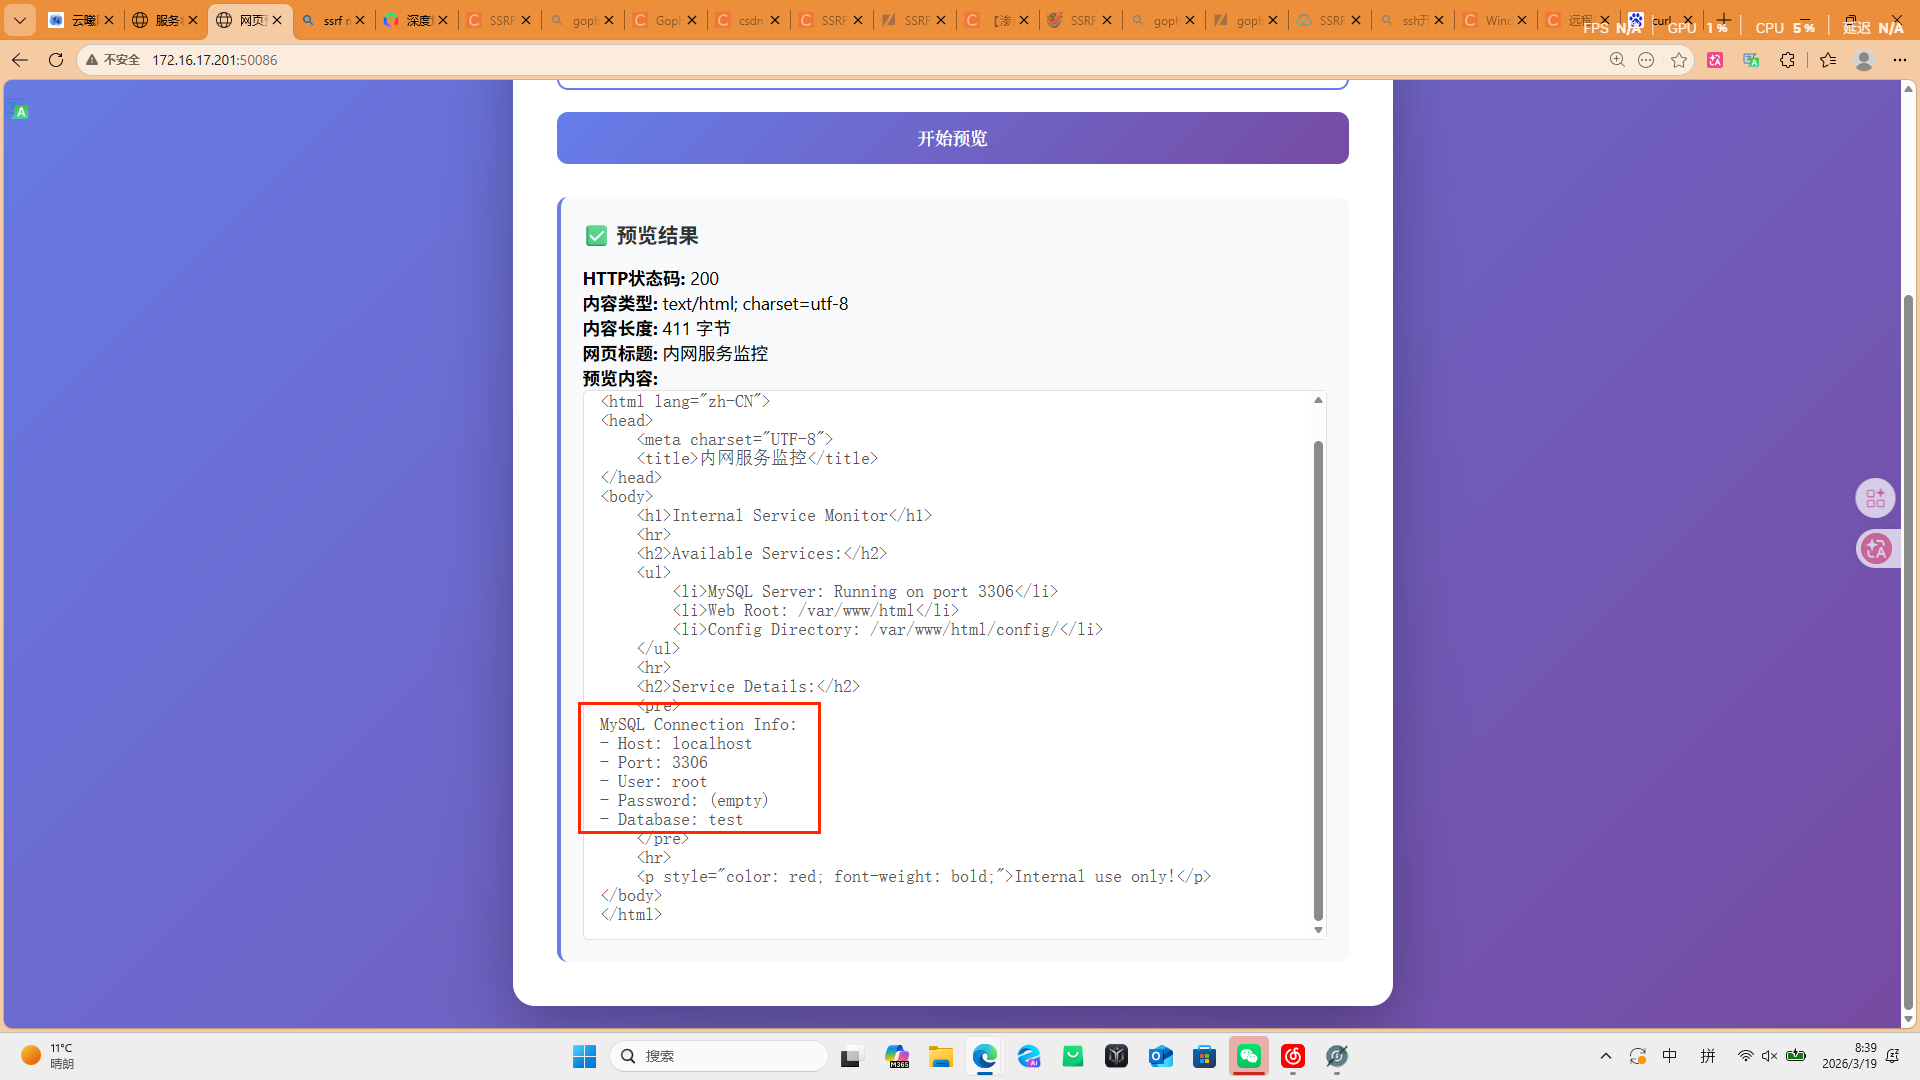Open the zoom magnifier in address bar
This screenshot has width=1920, height=1080.
(1617, 60)
